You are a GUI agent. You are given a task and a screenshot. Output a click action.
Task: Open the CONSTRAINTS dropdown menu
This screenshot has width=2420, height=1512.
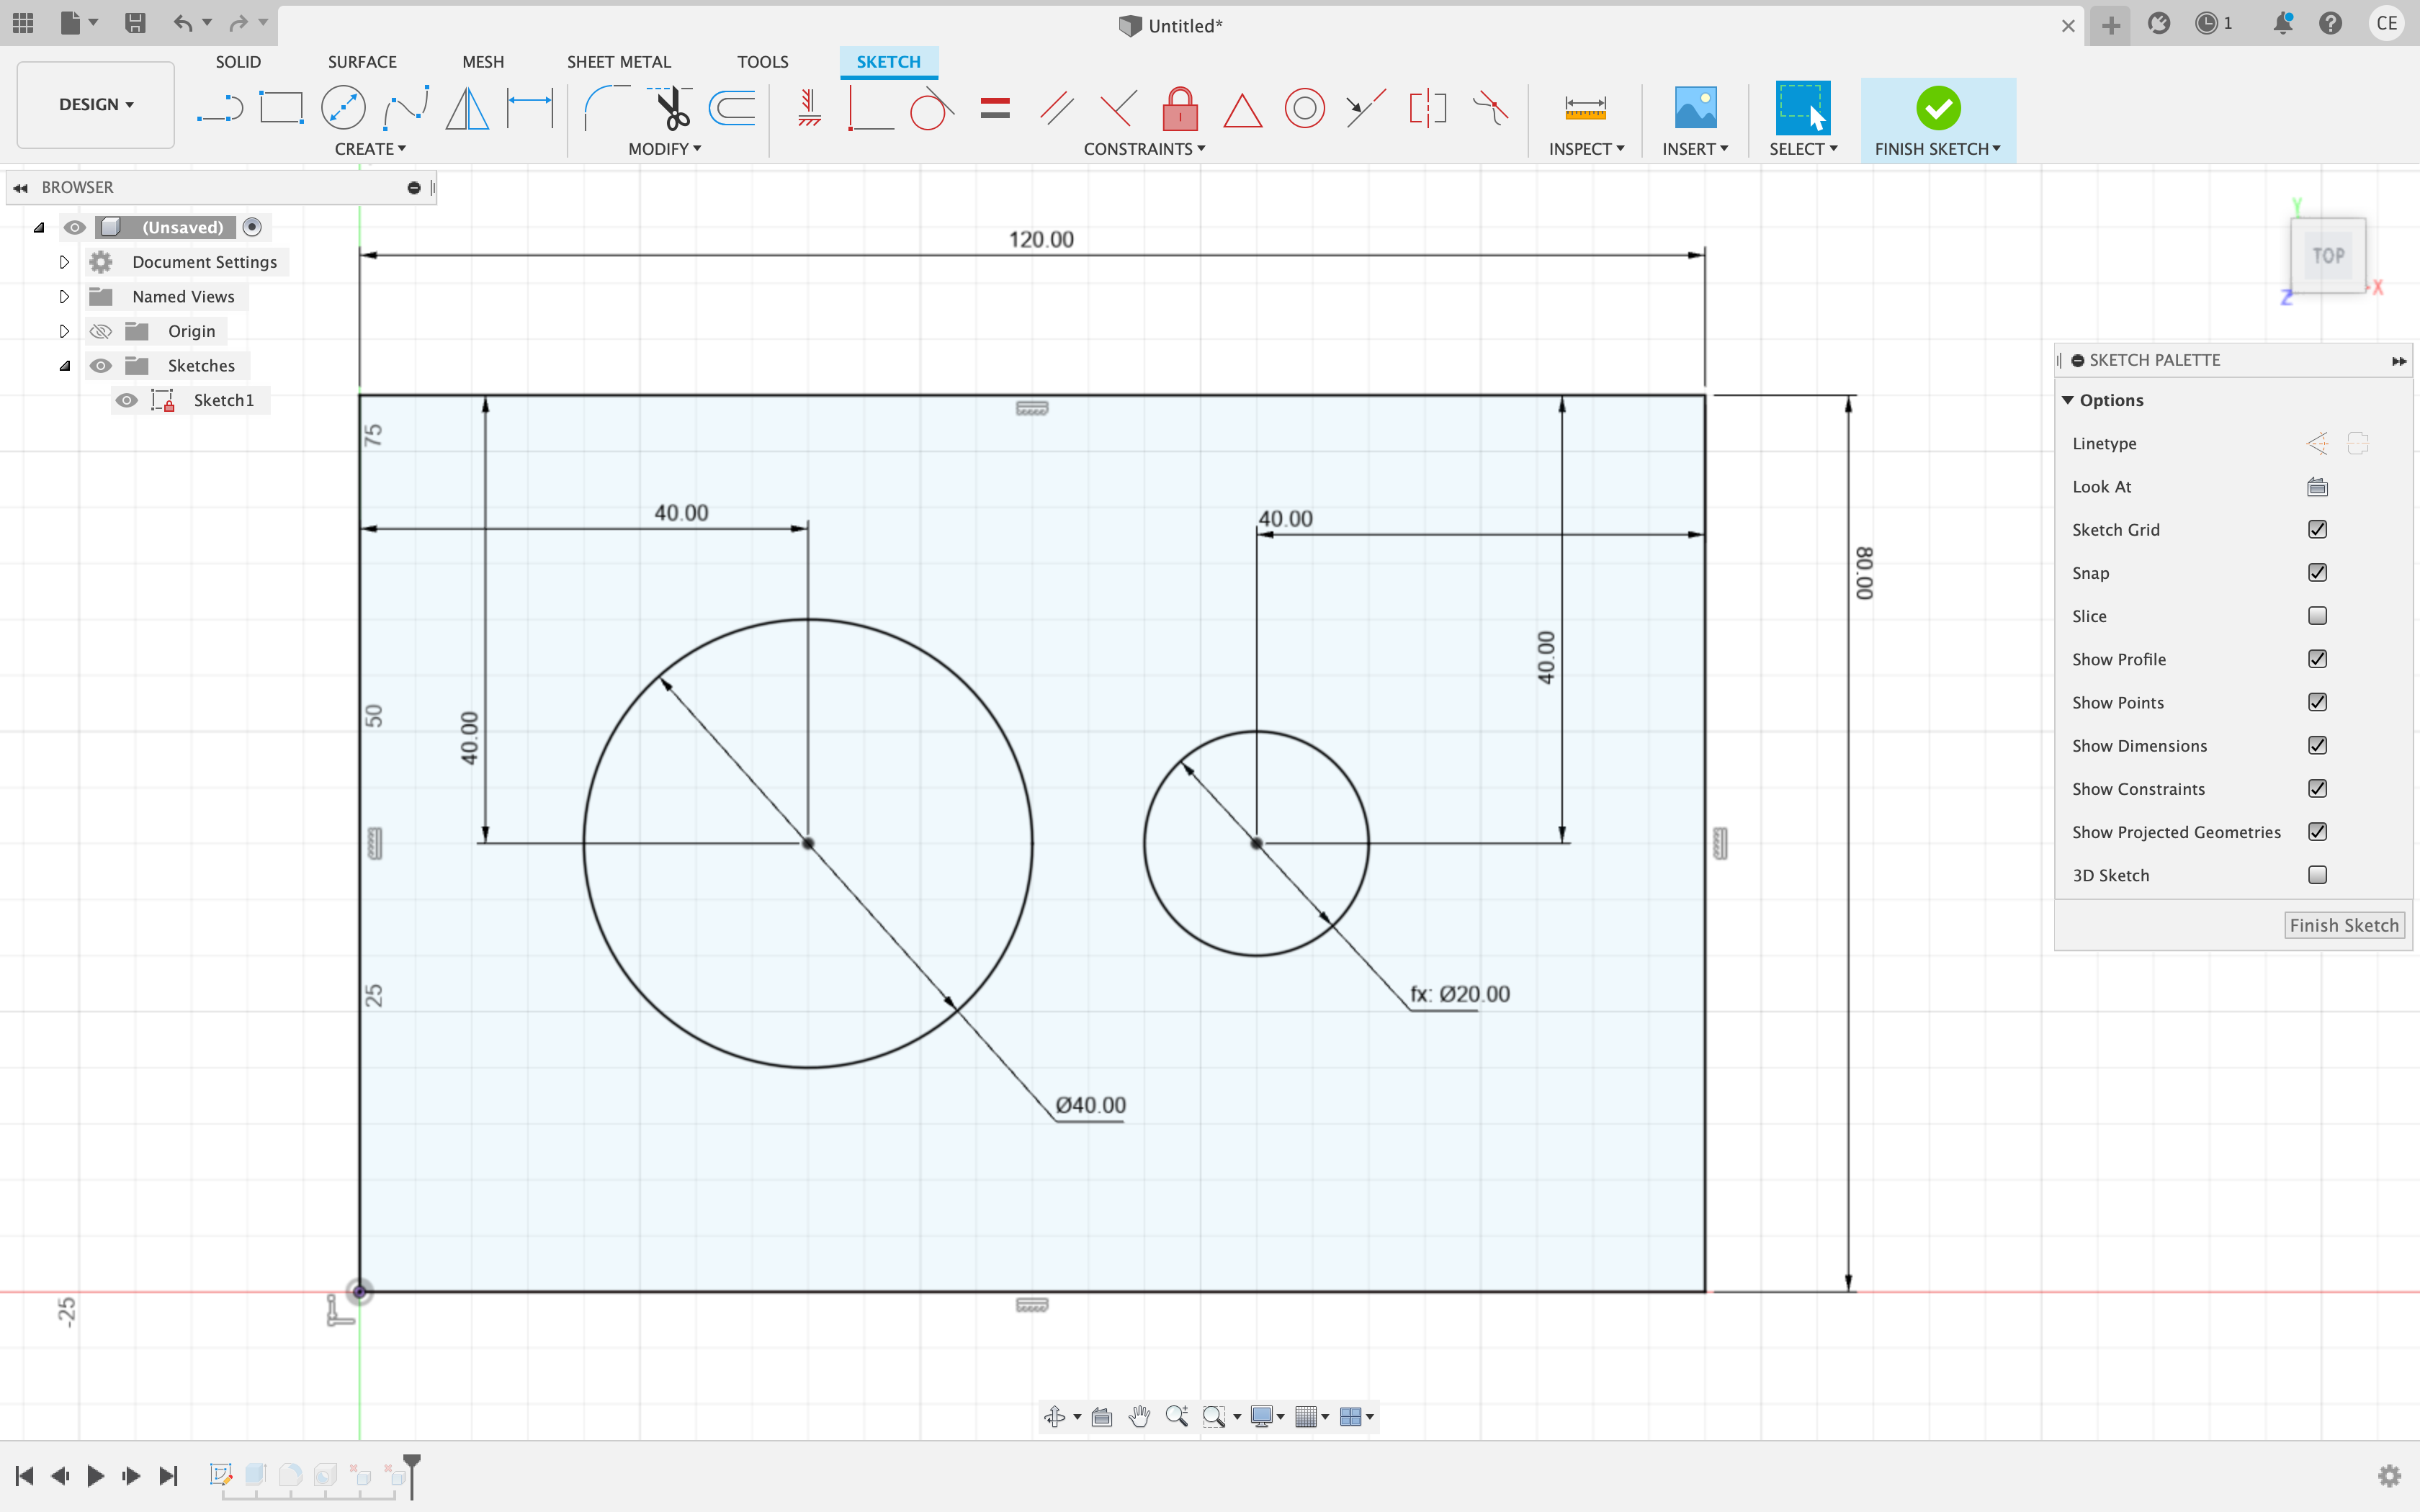coord(1144,149)
